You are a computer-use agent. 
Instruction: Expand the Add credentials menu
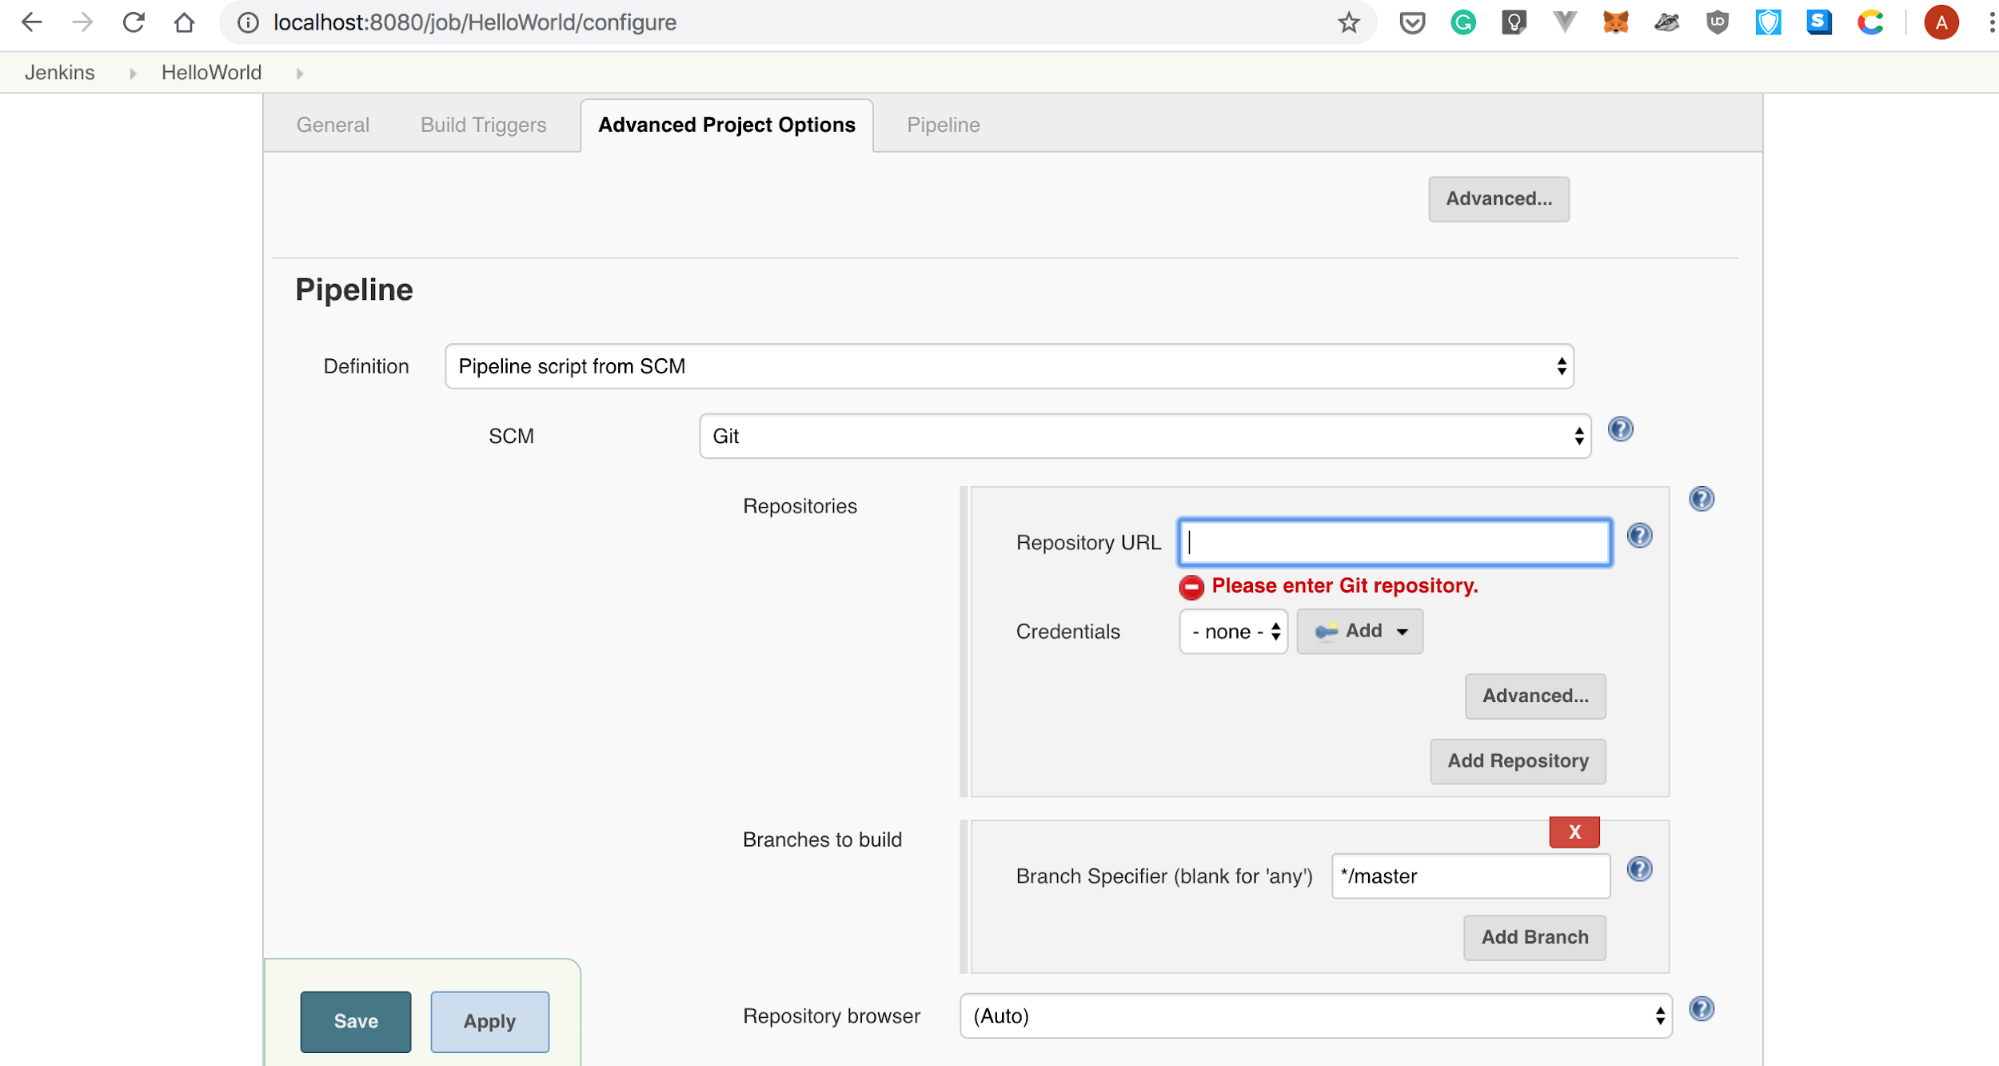[1360, 631]
